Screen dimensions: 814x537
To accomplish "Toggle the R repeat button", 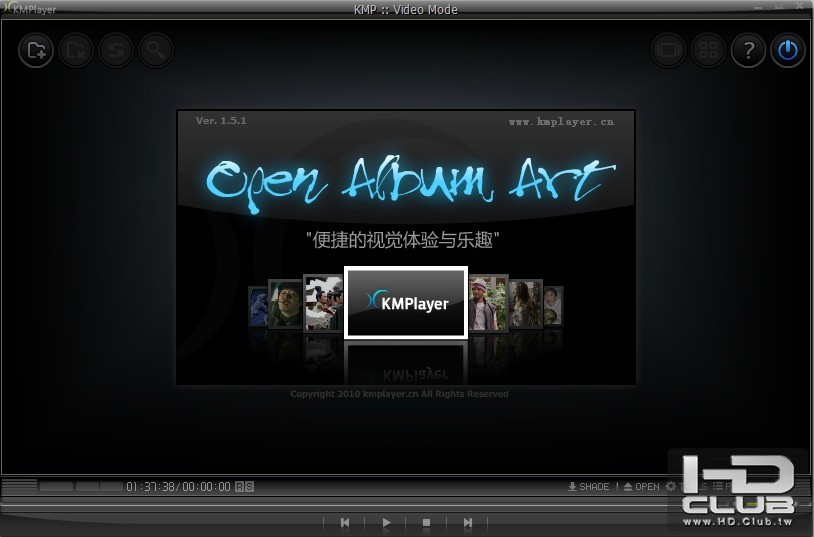I will pyautogui.click(x=239, y=487).
